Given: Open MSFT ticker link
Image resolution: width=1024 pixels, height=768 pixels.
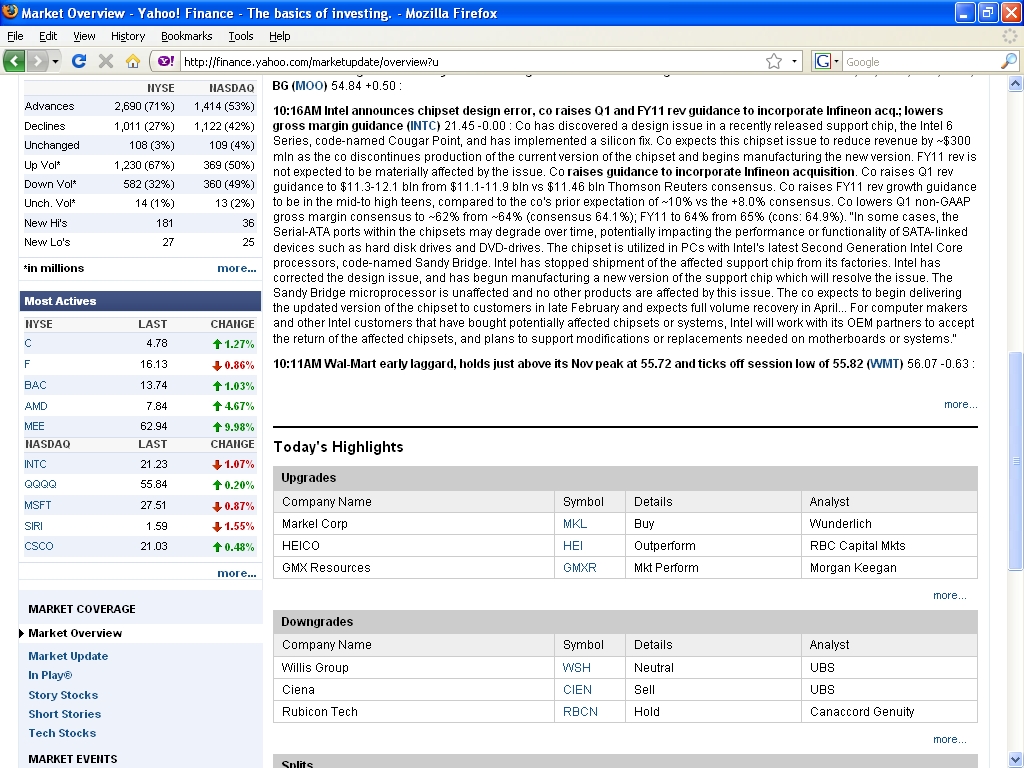Looking at the screenshot, I should pos(38,505).
